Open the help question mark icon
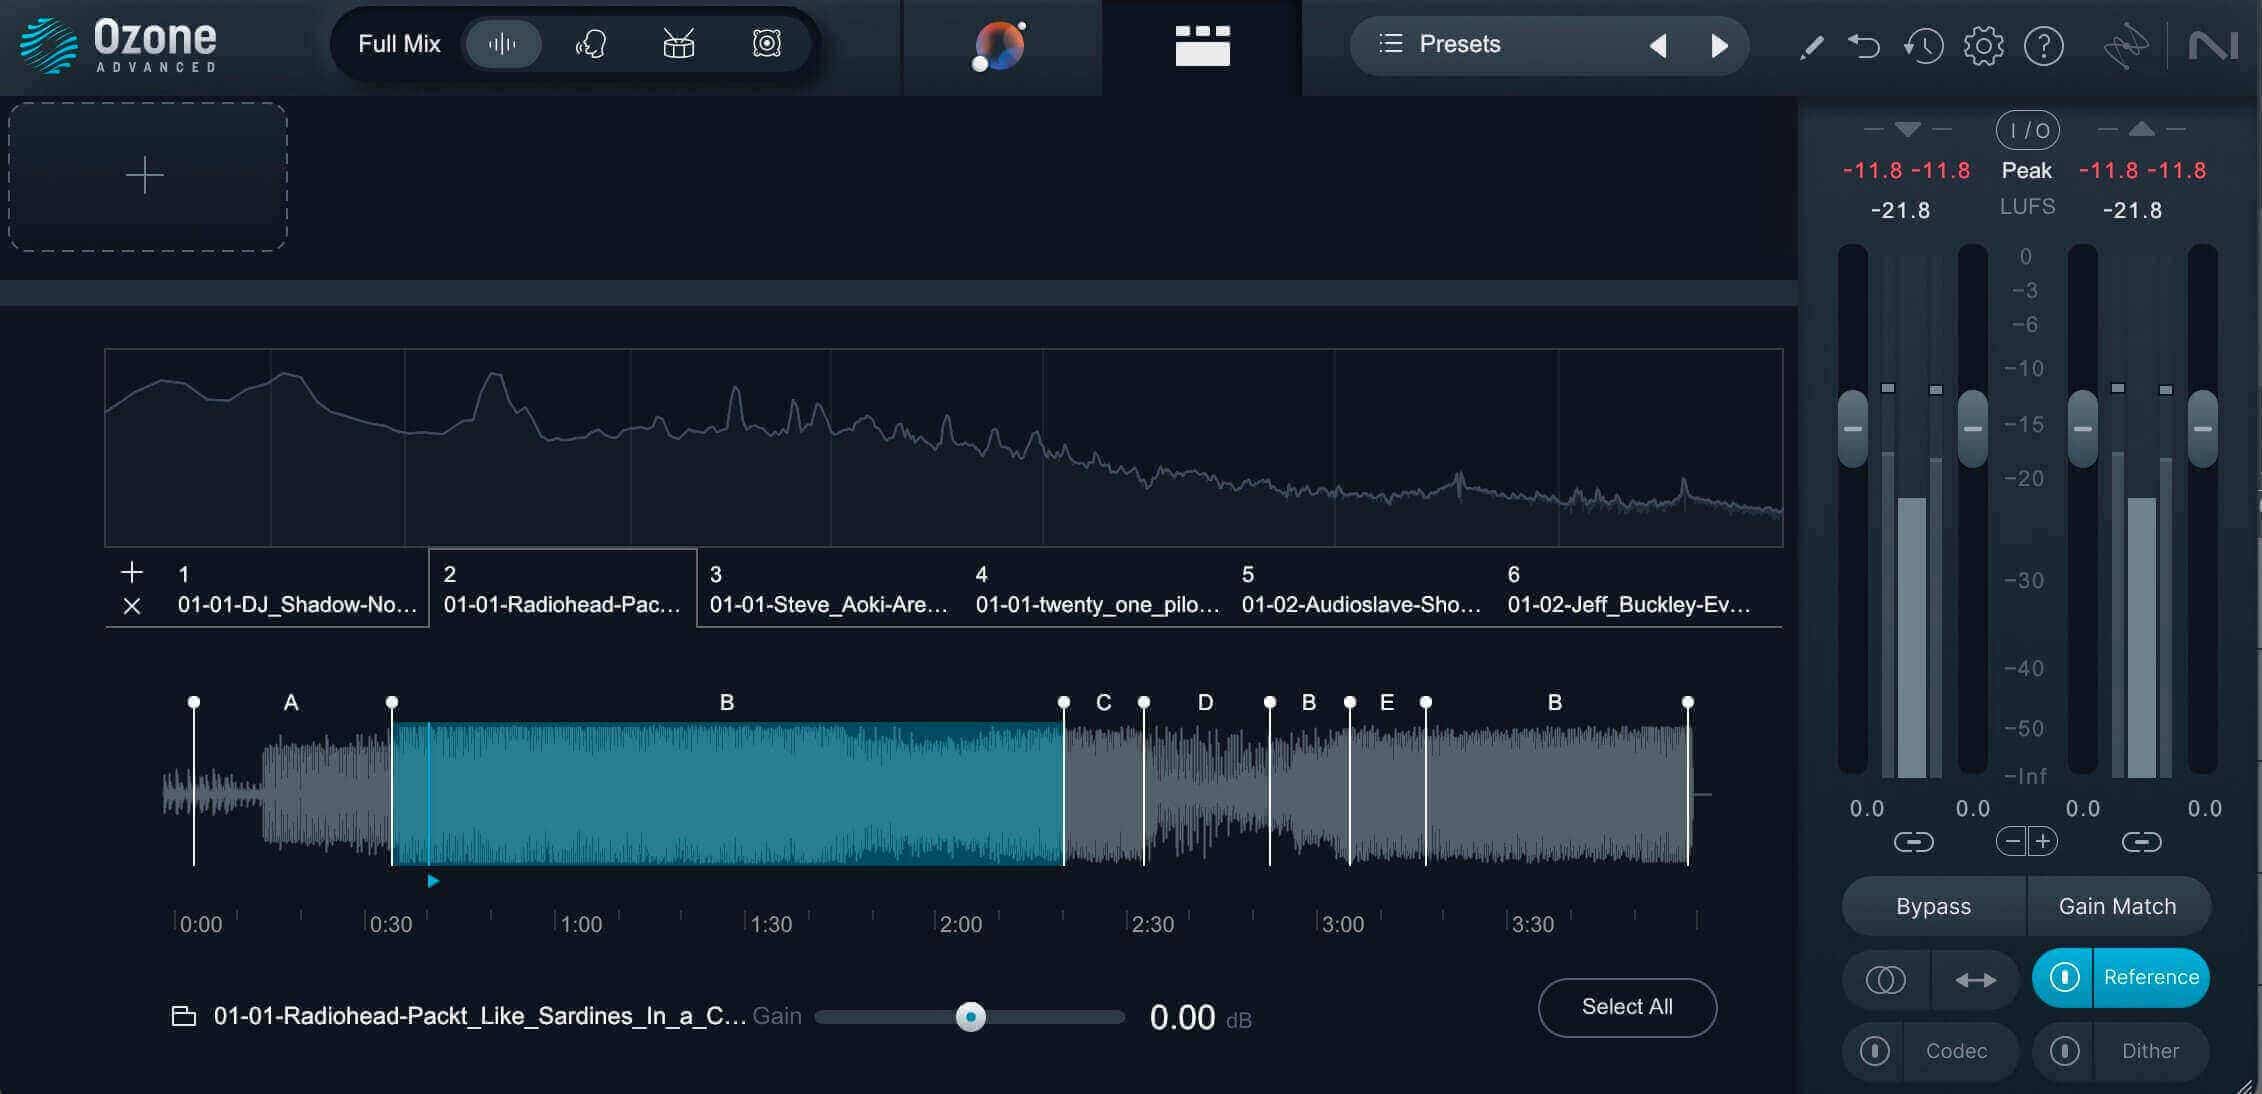Viewport: 2262px width, 1094px height. click(2044, 46)
